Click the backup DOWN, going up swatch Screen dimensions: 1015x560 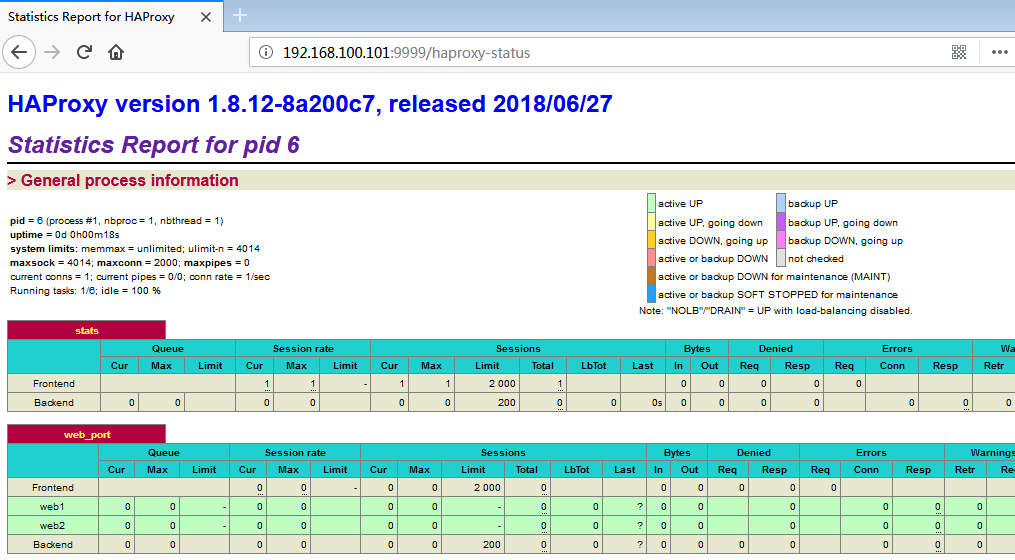point(781,240)
